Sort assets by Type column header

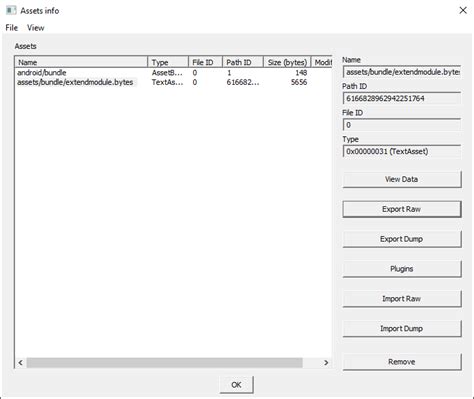pos(168,62)
